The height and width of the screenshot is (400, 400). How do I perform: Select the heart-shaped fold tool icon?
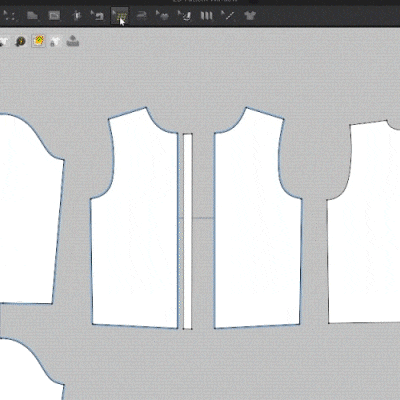pyautogui.click(x=163, y=15)
